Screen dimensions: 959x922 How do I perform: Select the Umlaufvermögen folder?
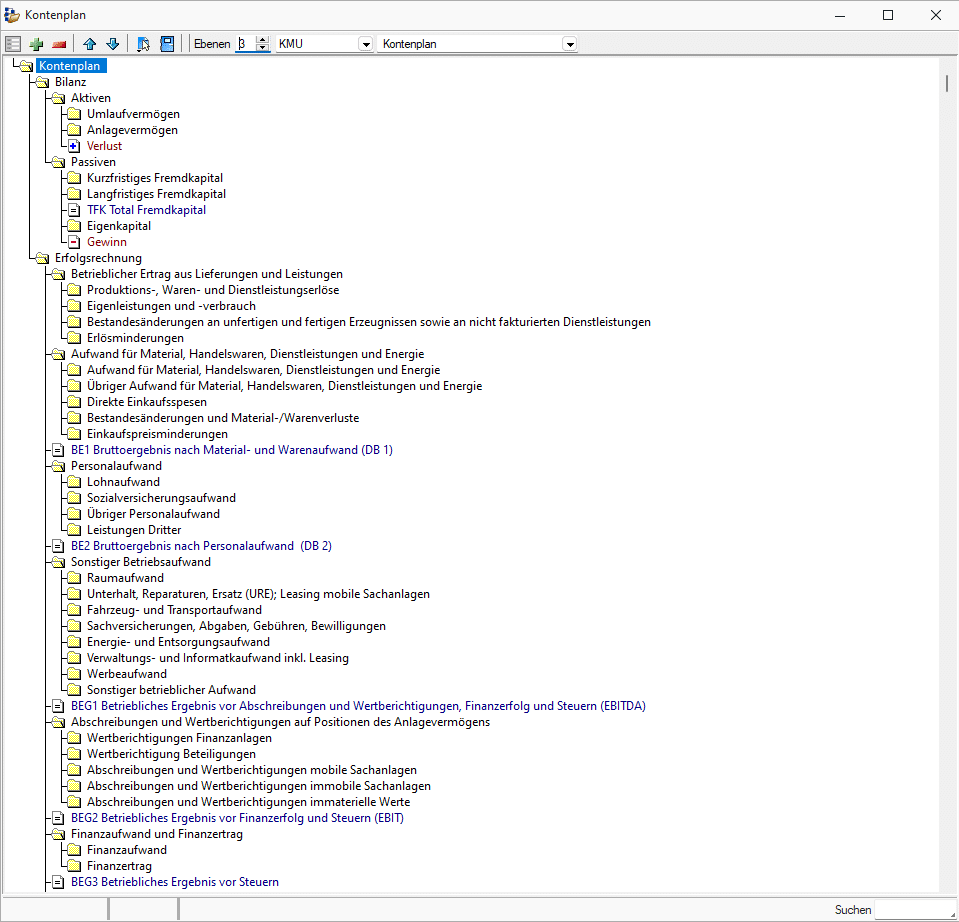pos(133,114)
